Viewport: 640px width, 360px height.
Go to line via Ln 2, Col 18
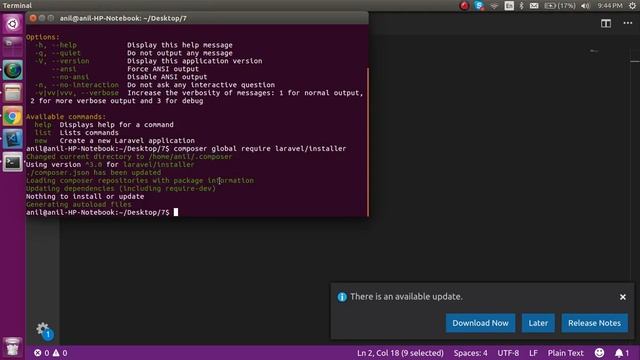[x=400, y=353]
